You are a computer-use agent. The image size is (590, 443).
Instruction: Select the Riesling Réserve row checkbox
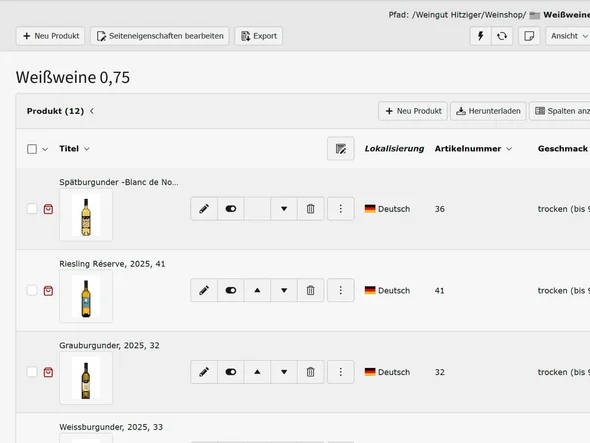click(32, 291)
